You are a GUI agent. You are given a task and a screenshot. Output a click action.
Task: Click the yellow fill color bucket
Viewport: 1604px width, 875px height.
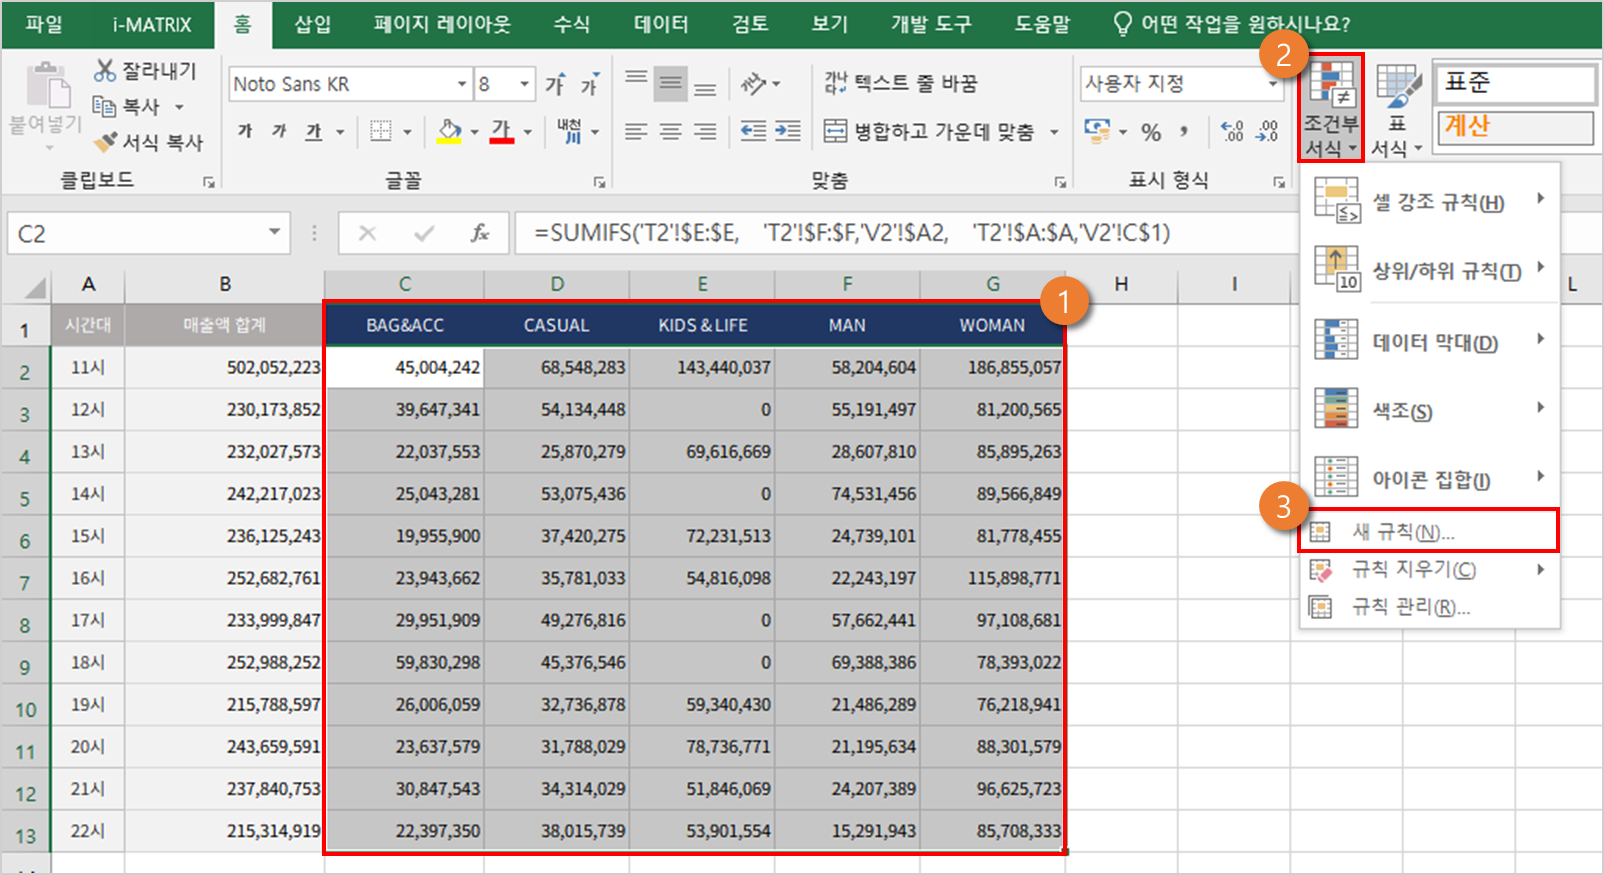(450, 131)
